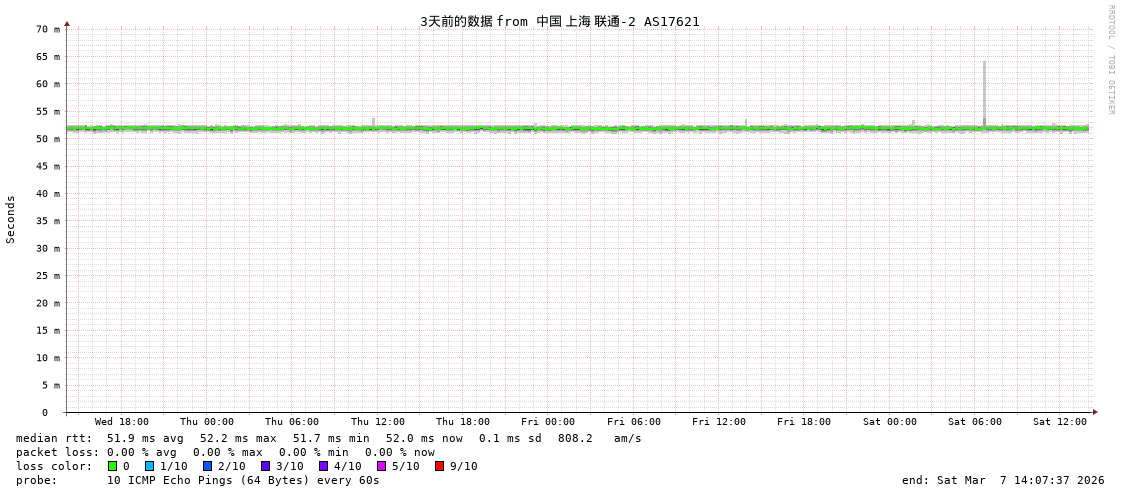Click the 5 m y-axis value
This screenshot has width=1121, height=494.
(x=50, y=385)
